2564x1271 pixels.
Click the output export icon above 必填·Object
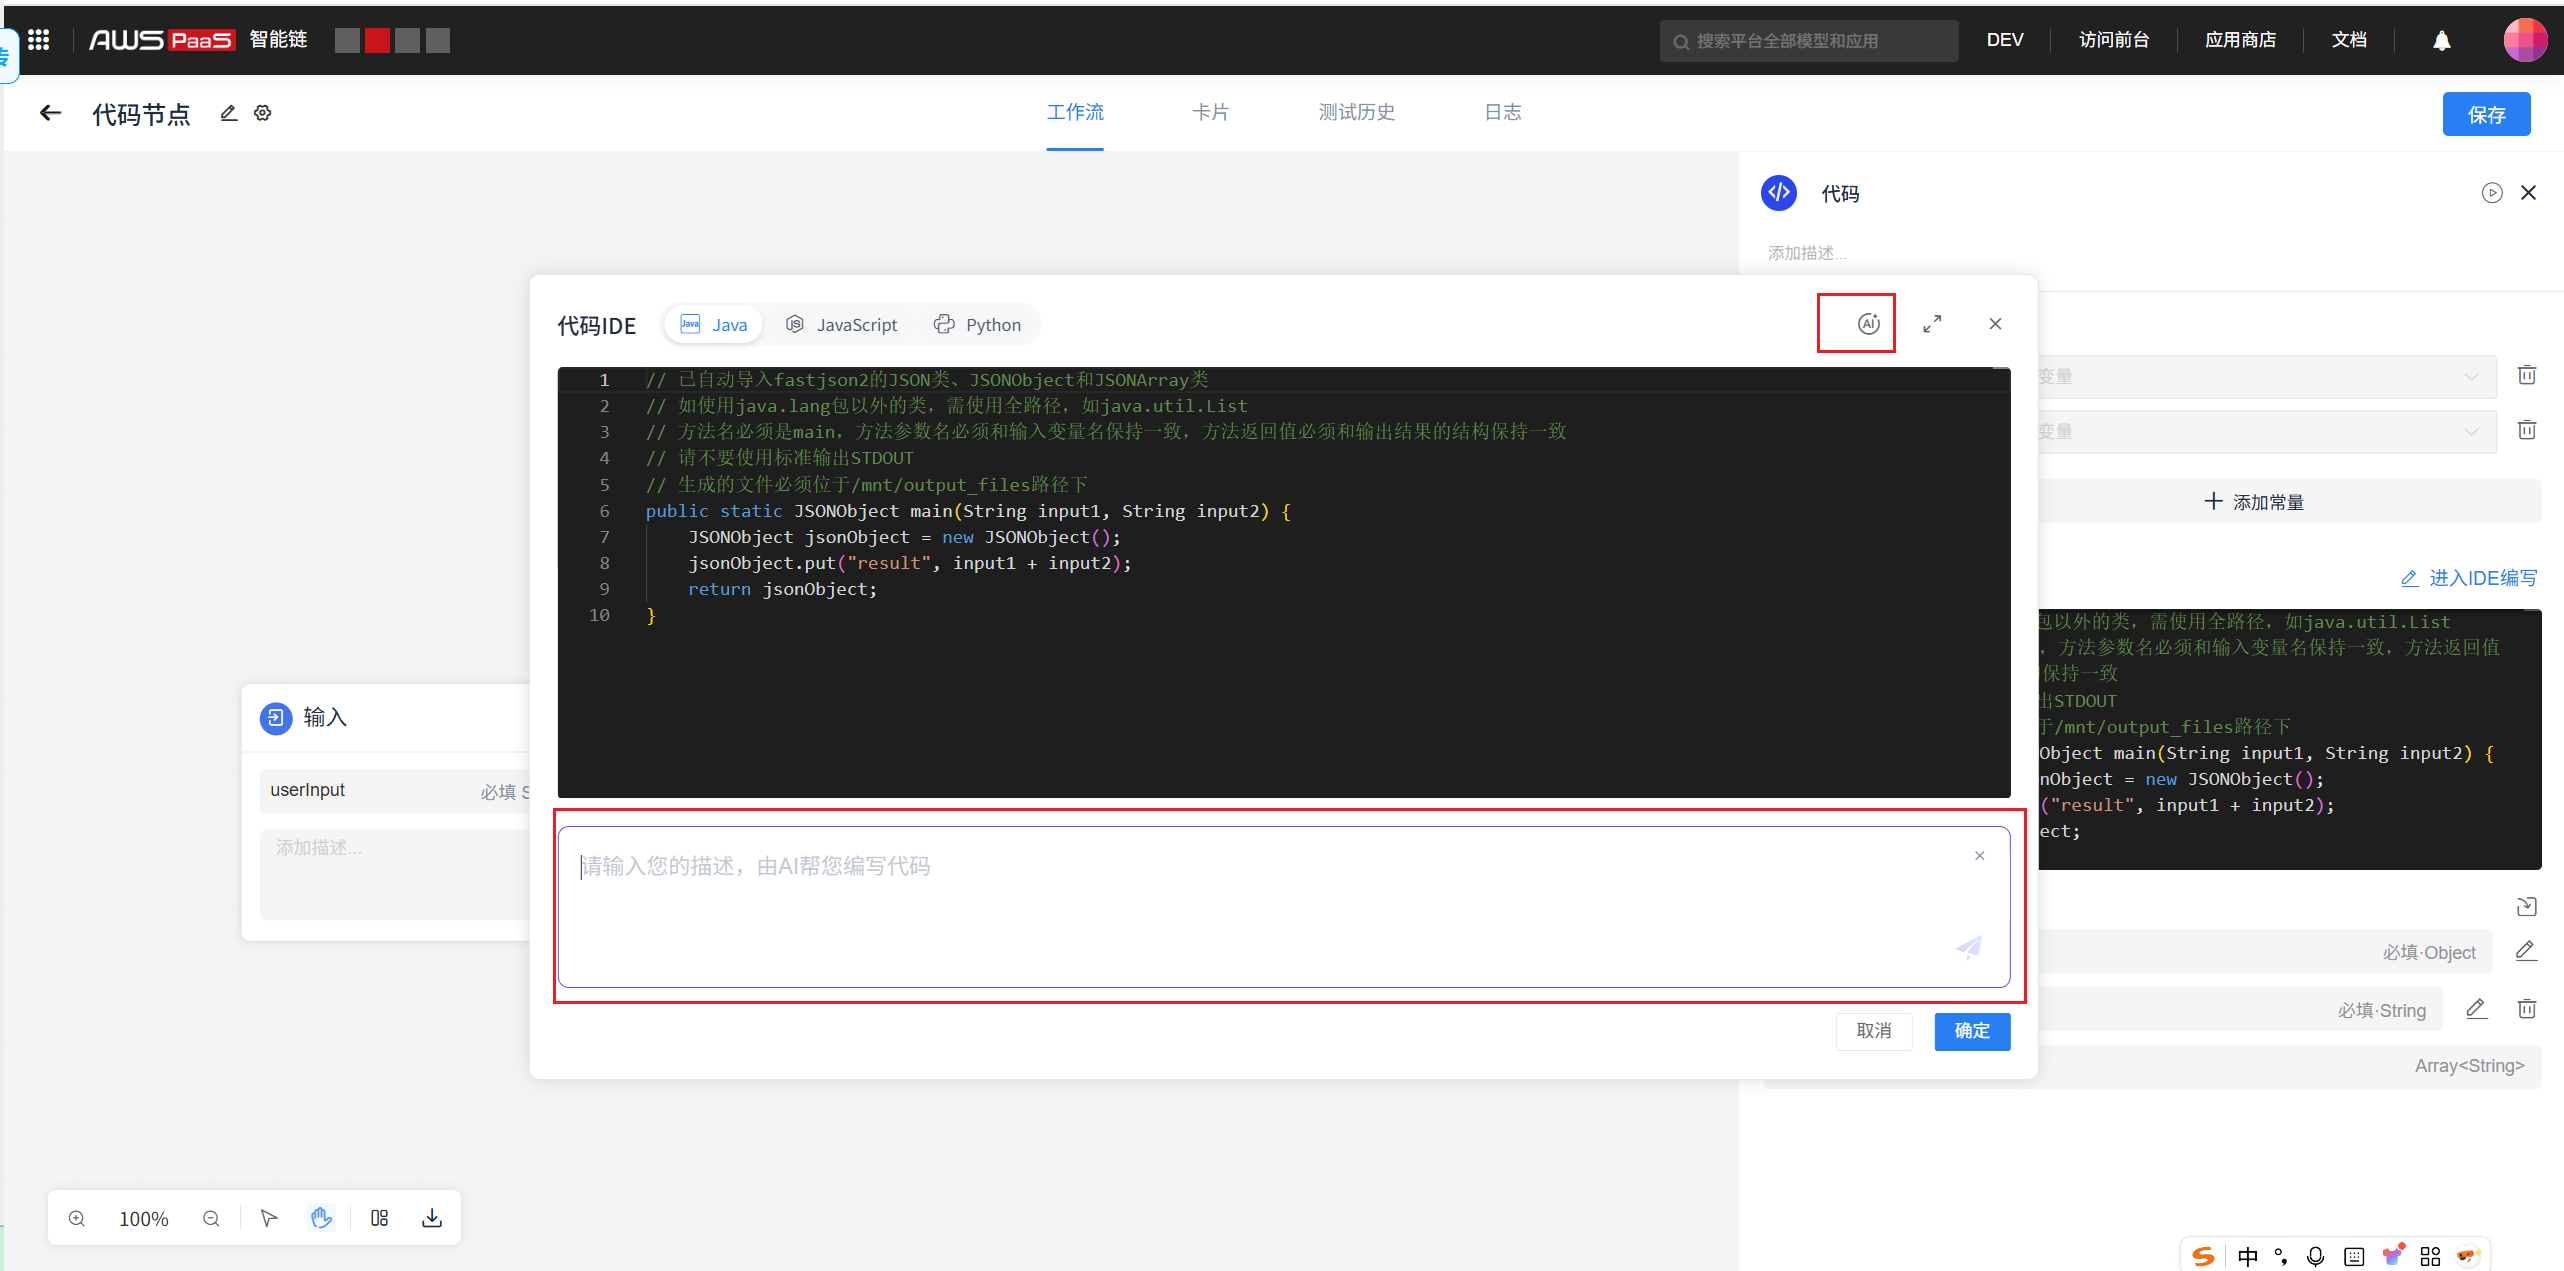(2526, 906)
